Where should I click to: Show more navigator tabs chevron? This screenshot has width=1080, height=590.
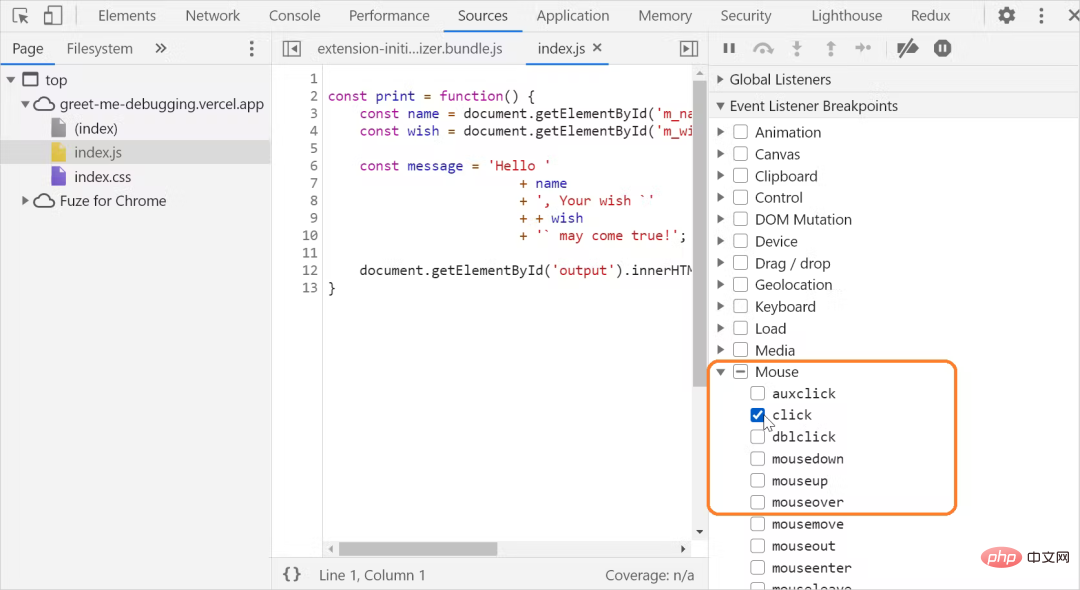(x=160, y=48)
